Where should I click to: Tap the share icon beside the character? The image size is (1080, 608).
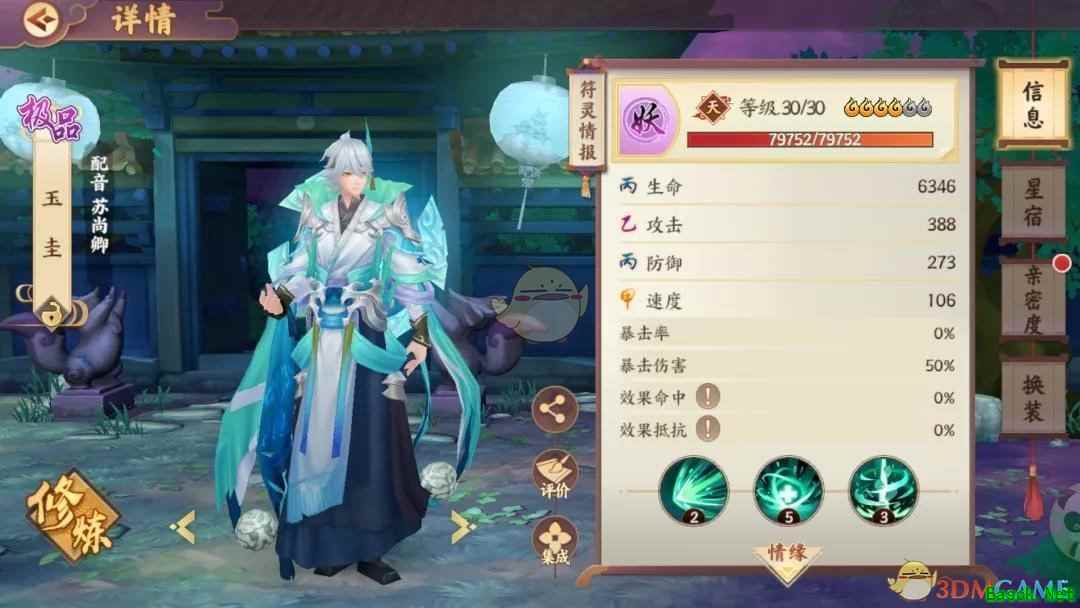point(555,410)
